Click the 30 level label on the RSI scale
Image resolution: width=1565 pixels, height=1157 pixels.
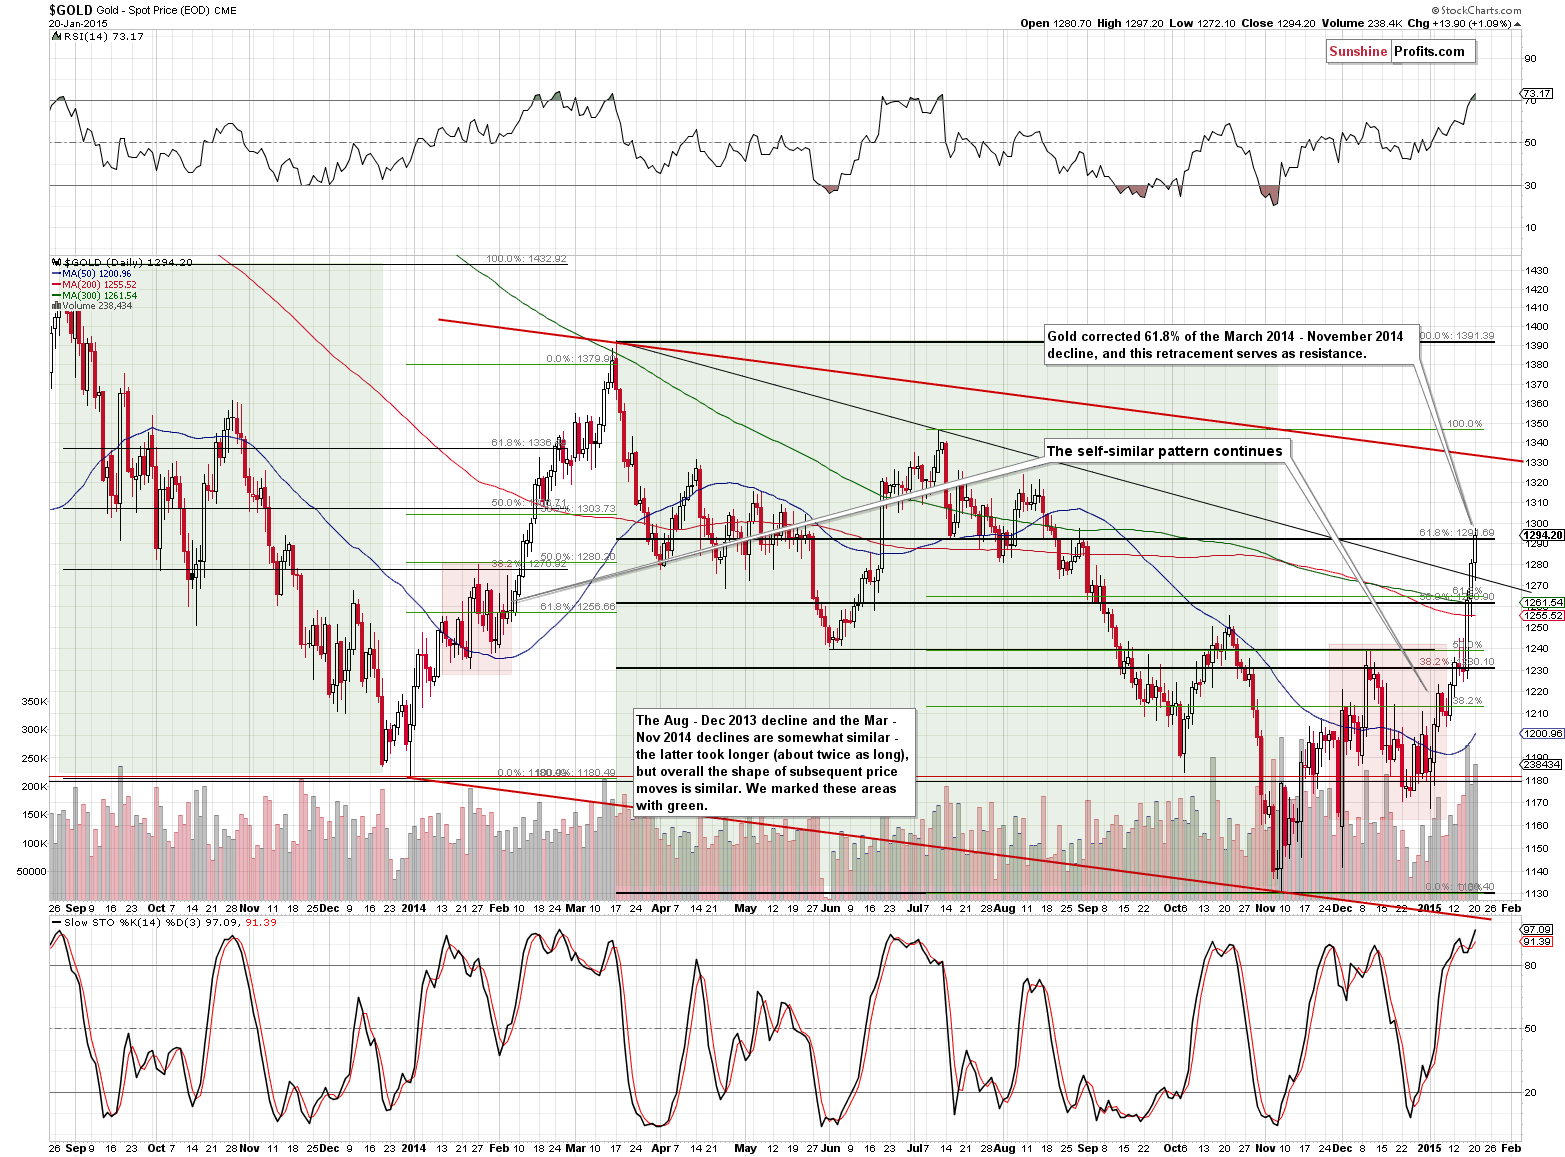(x=1530, y=186)
